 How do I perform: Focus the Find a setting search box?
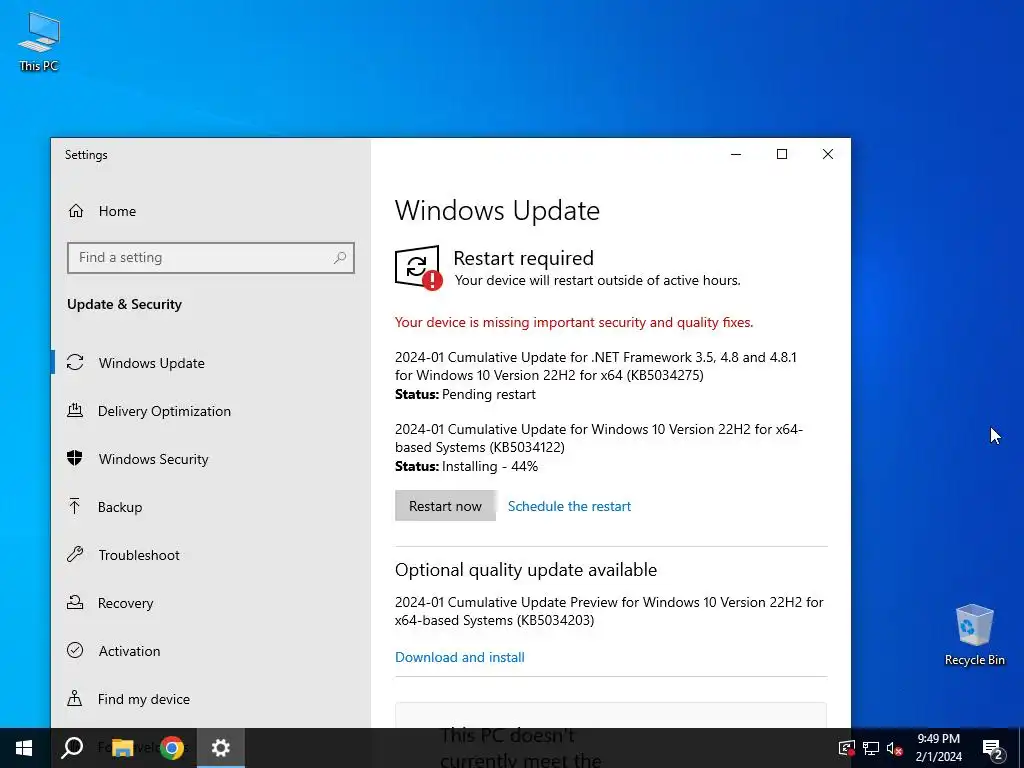tap(210, 257)
